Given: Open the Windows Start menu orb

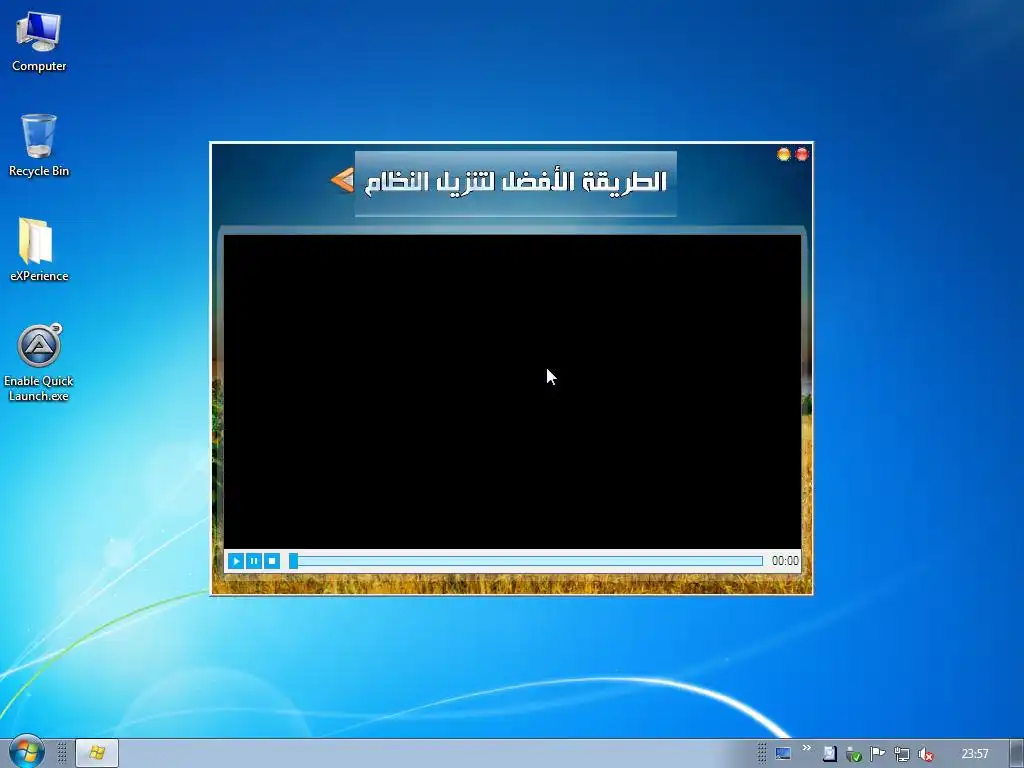Looking at the screenshot, I should point(27,753).
